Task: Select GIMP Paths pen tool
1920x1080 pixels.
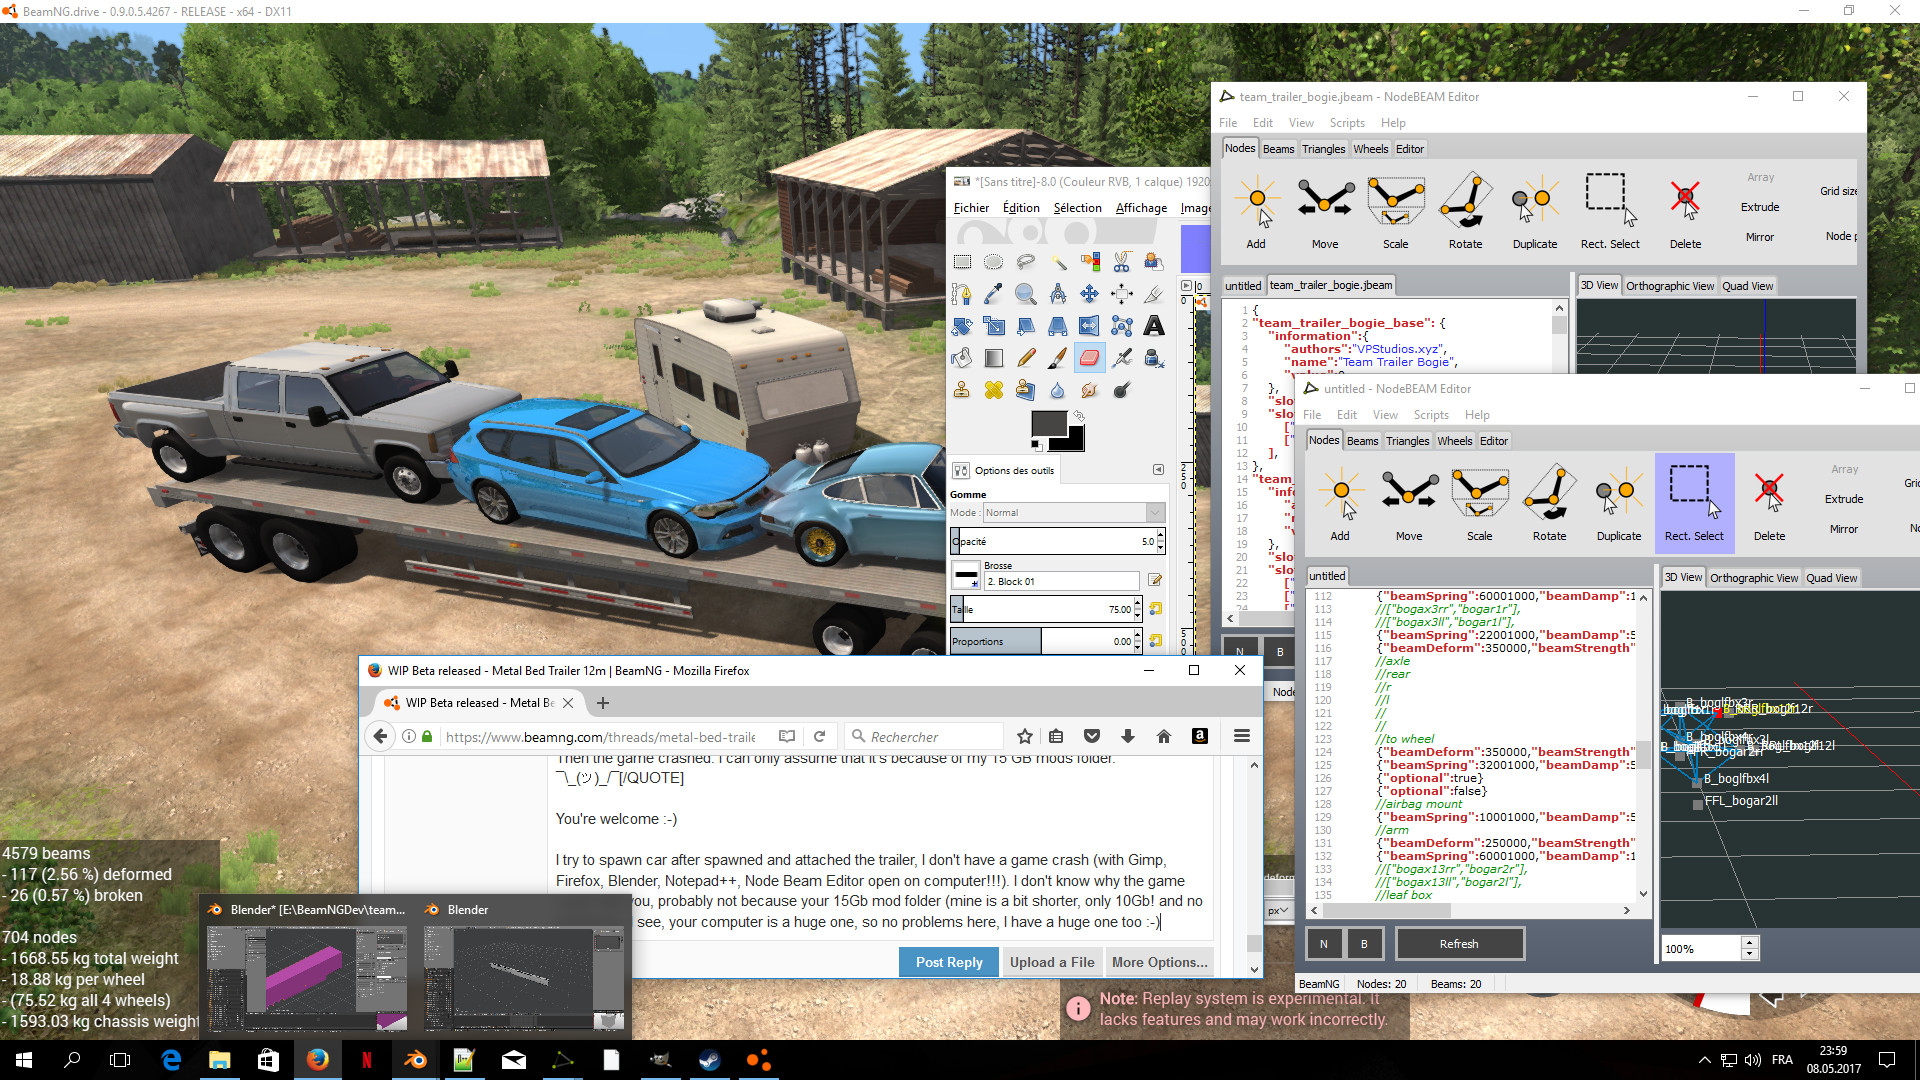Action: [961, 294]
